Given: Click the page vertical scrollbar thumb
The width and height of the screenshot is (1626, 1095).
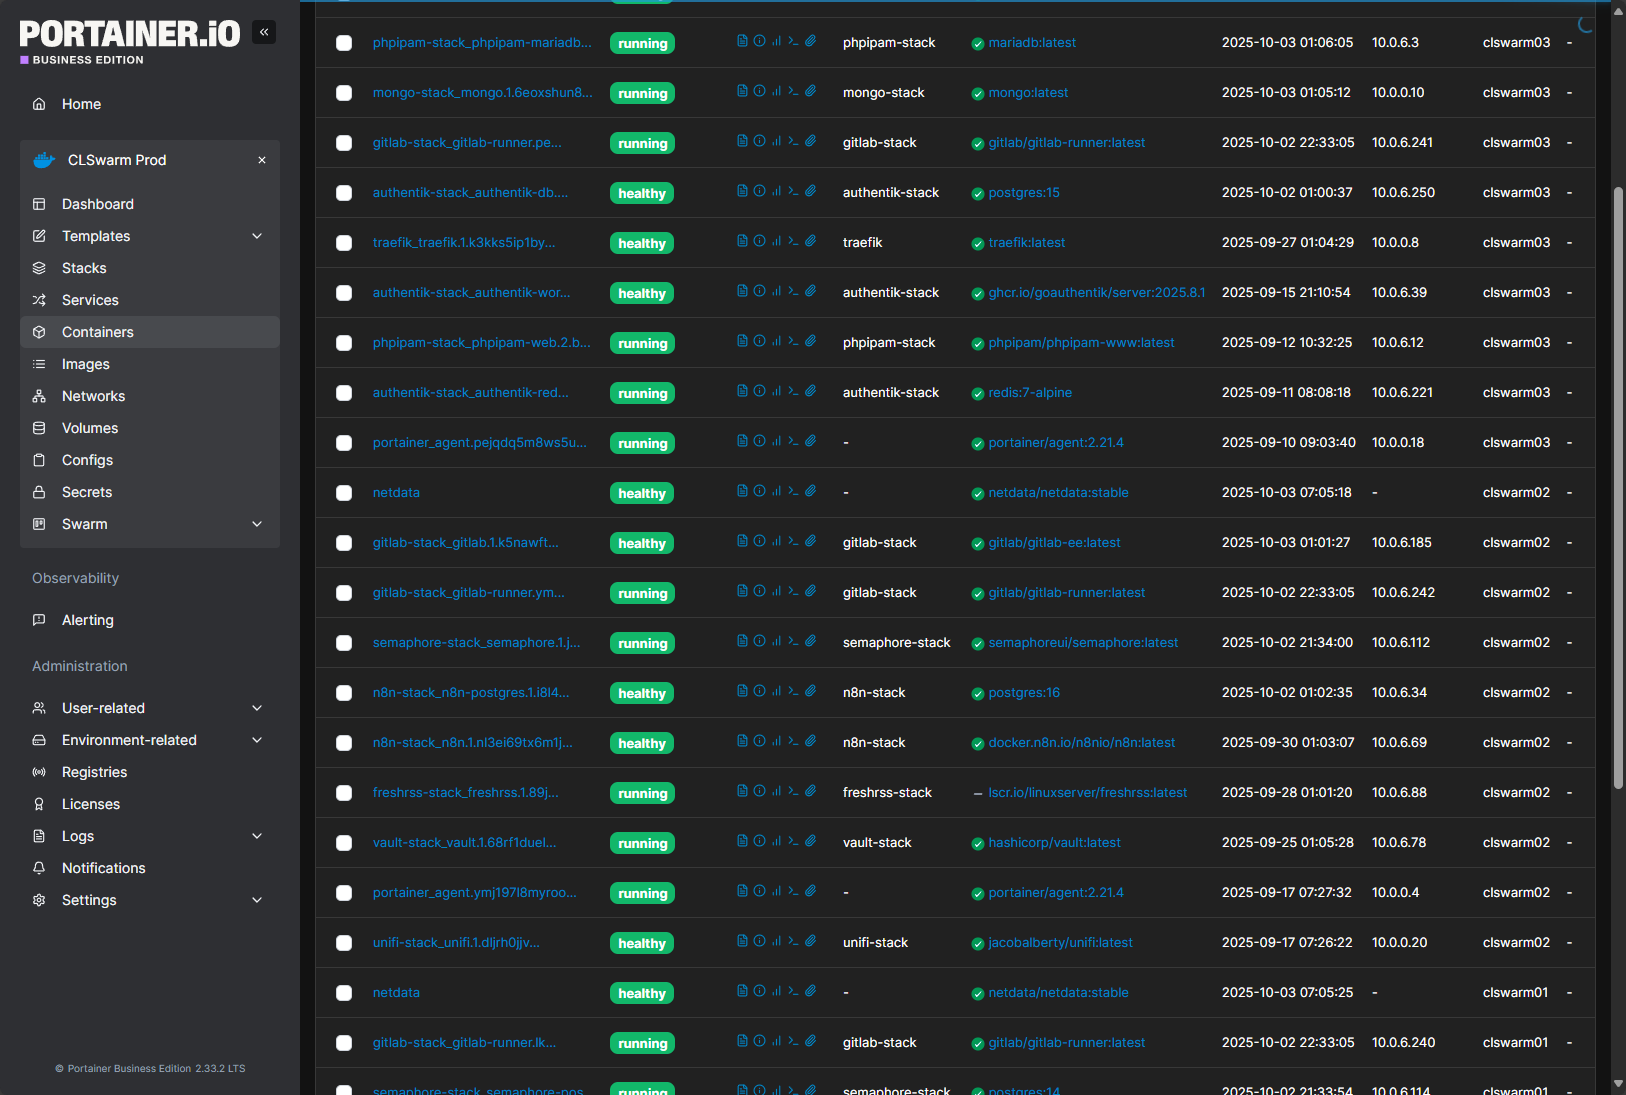Looking at the screenshot, I should click(1618, 488).
